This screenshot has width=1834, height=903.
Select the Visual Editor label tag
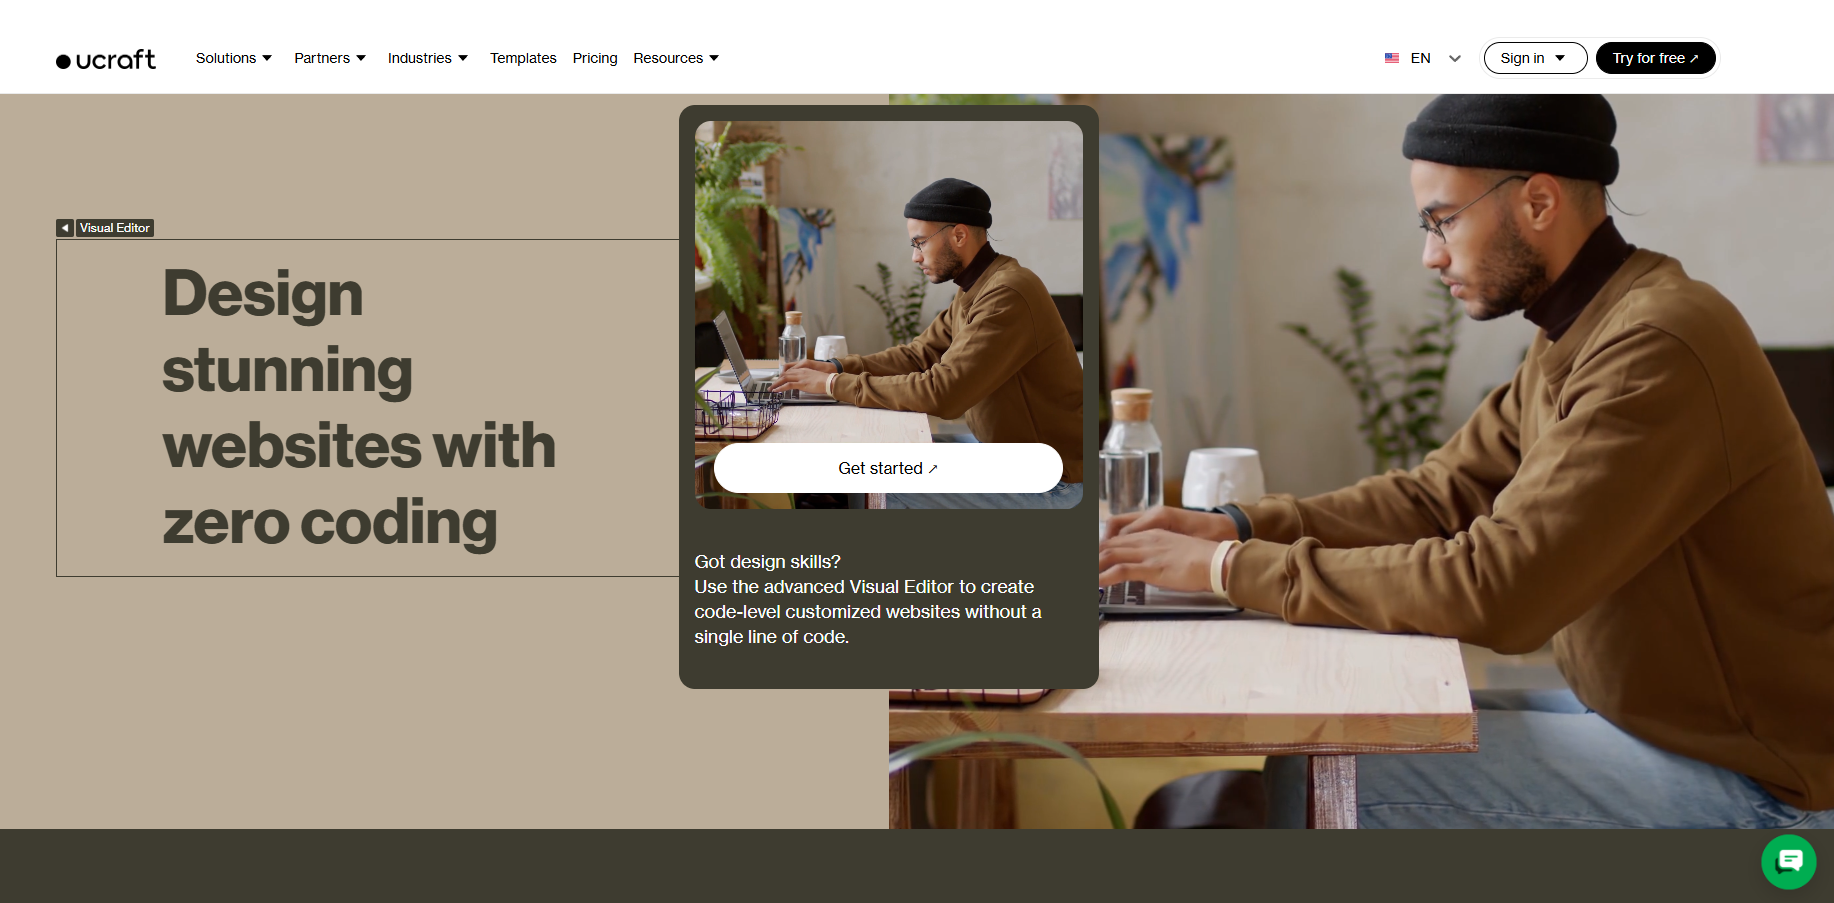[x=115, y=228]
